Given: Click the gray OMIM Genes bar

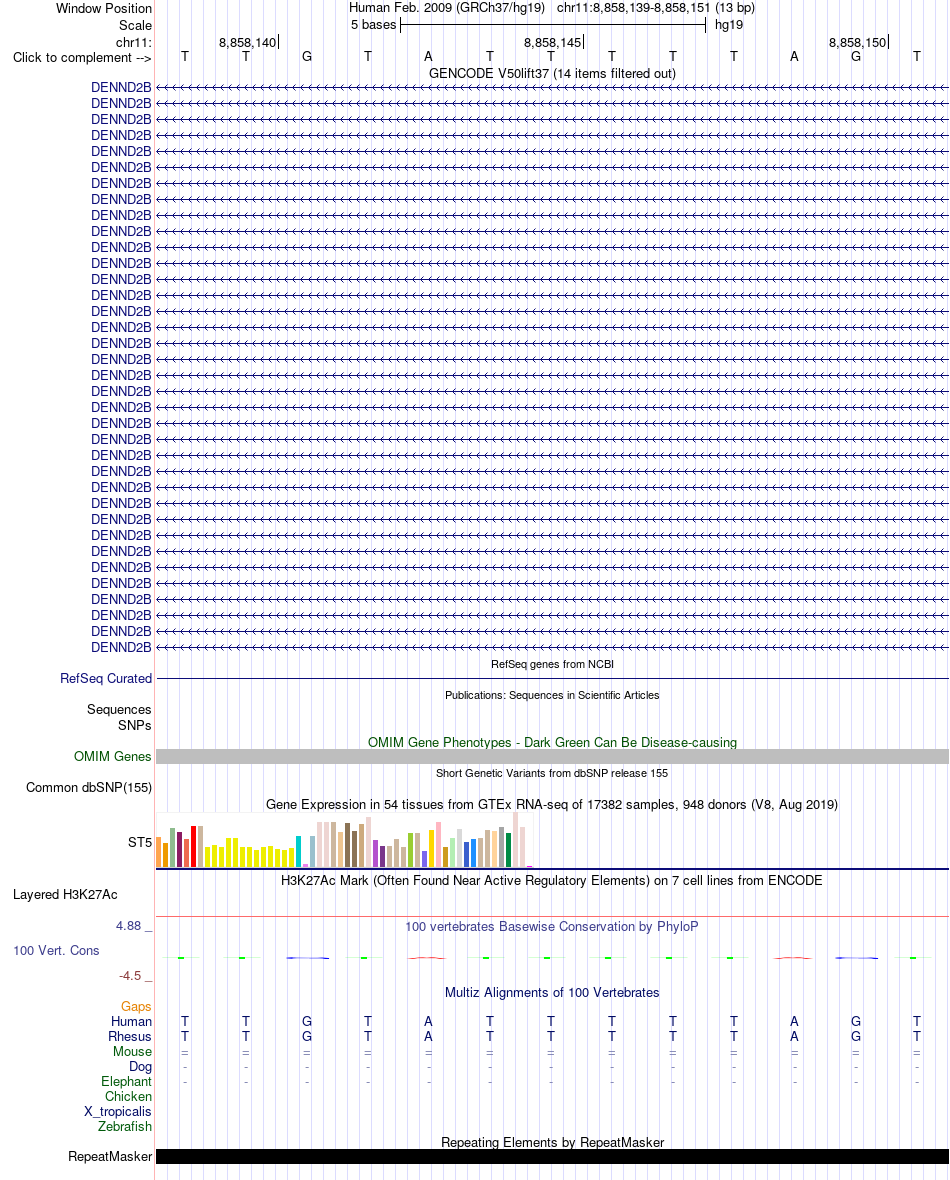Looking at the screenshot, I should (x=552, y=757).
